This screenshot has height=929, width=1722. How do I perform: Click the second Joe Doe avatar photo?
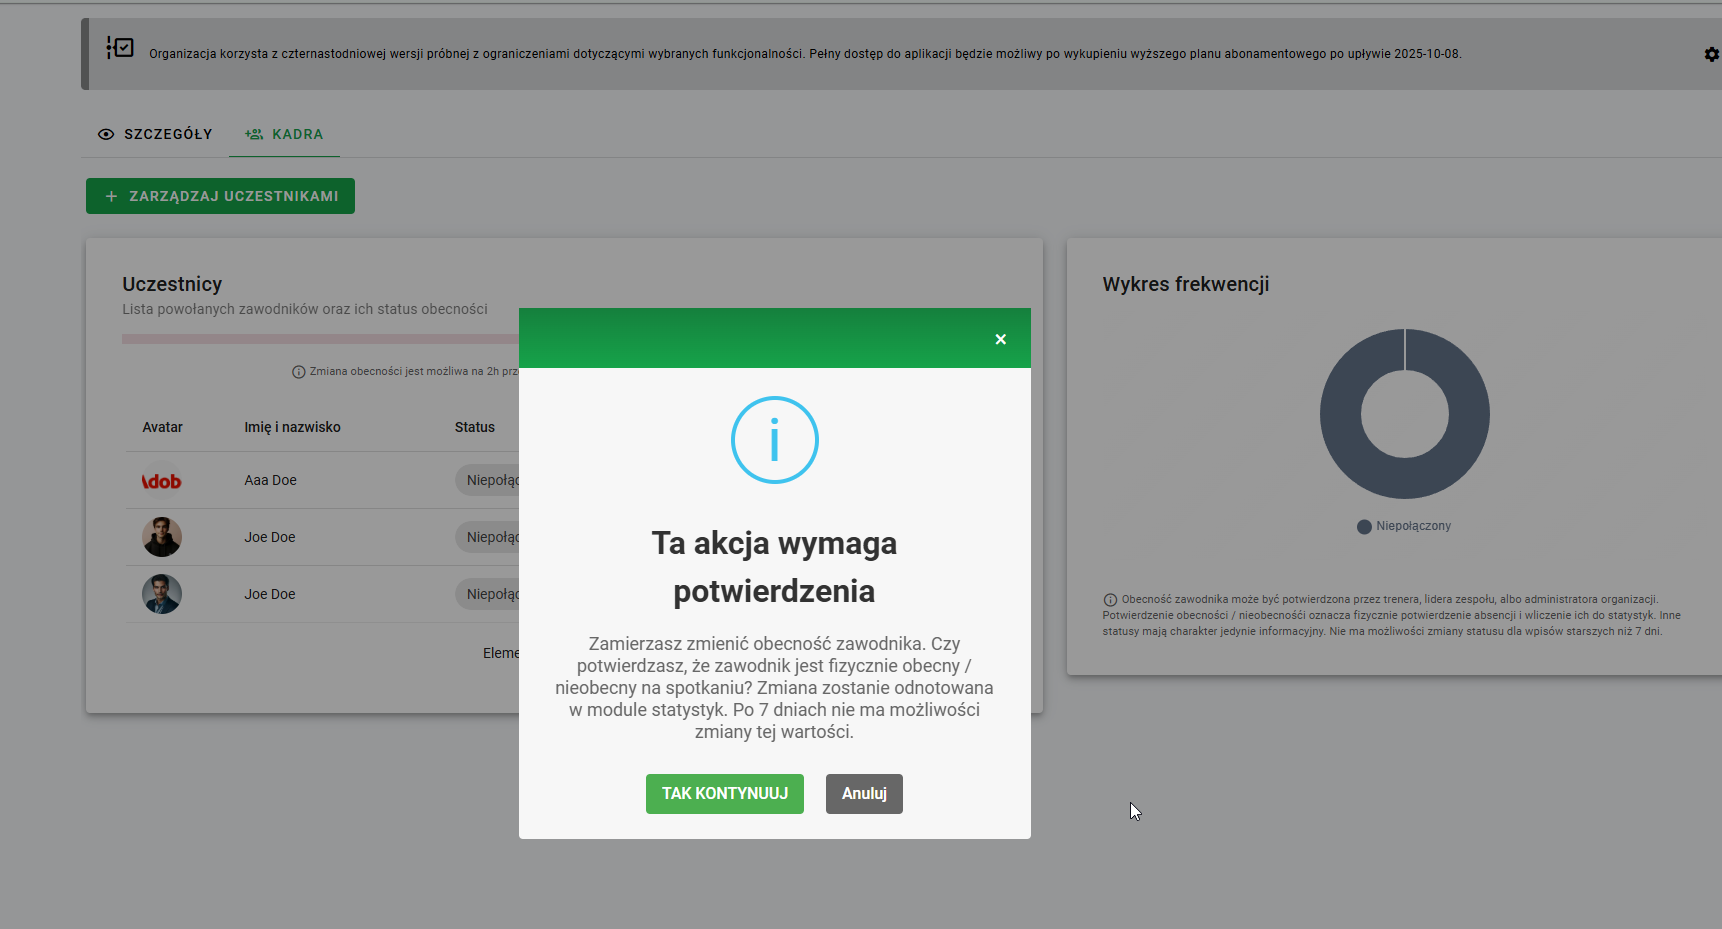tap(161, 594)
